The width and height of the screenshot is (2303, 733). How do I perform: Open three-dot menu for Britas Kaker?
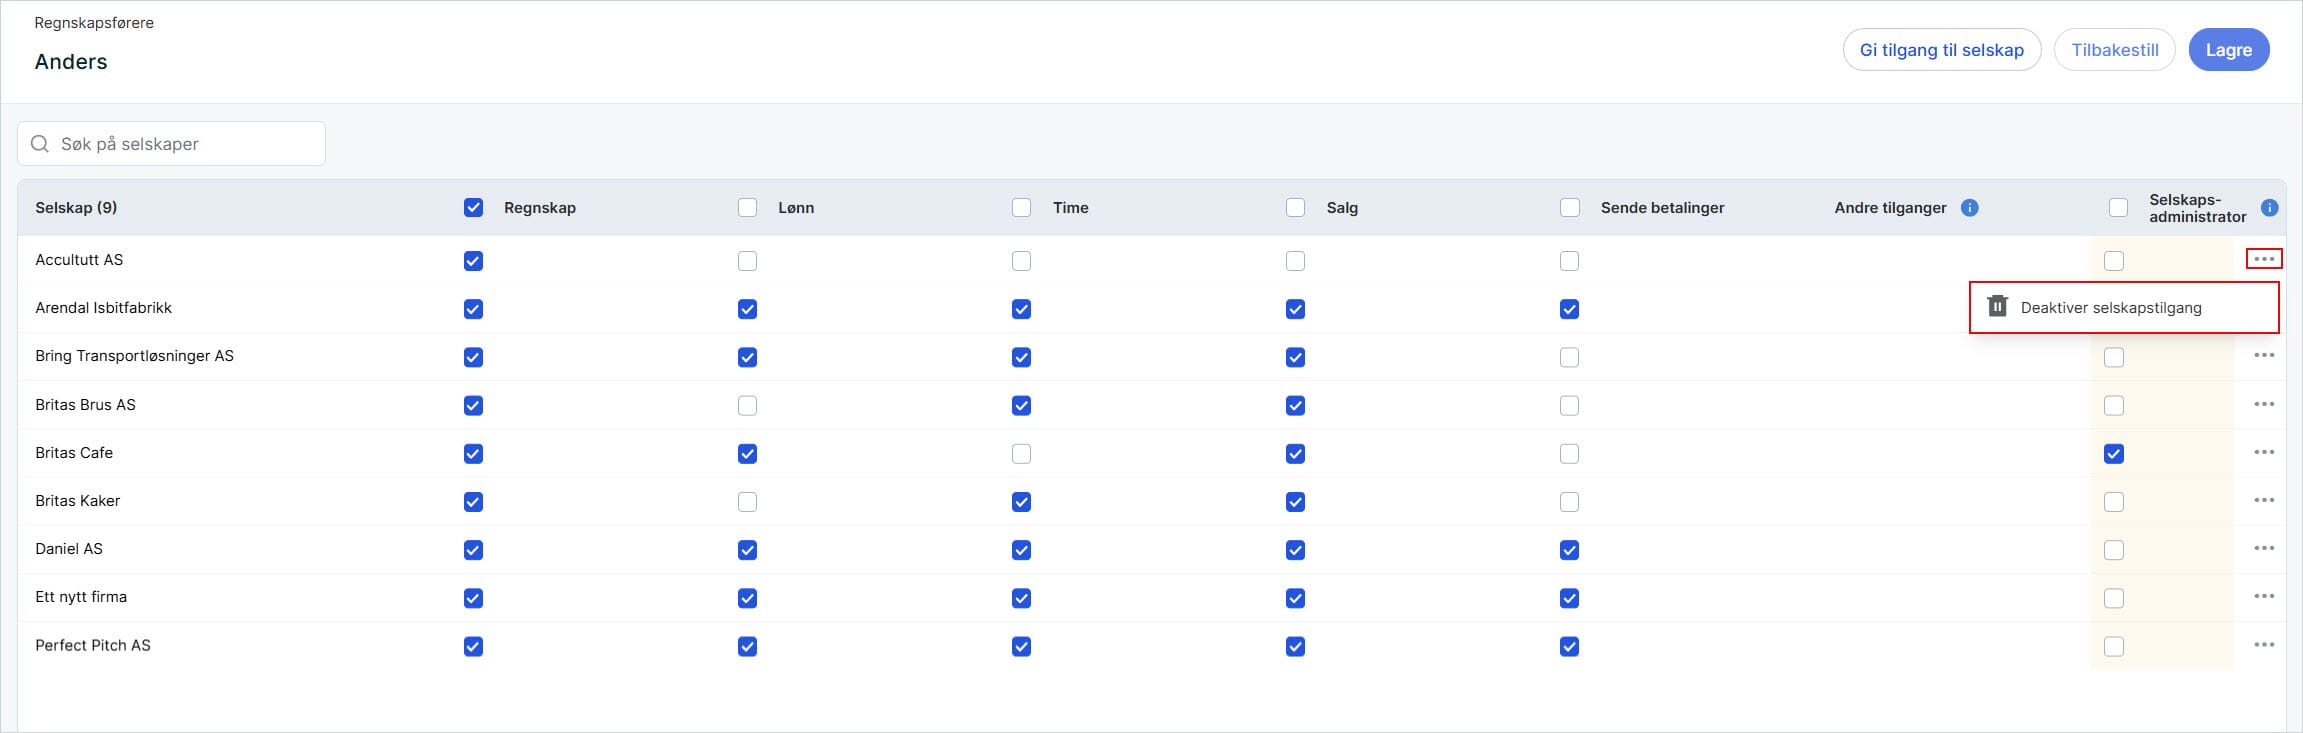pyautogui.click(x=2264, y=500)
